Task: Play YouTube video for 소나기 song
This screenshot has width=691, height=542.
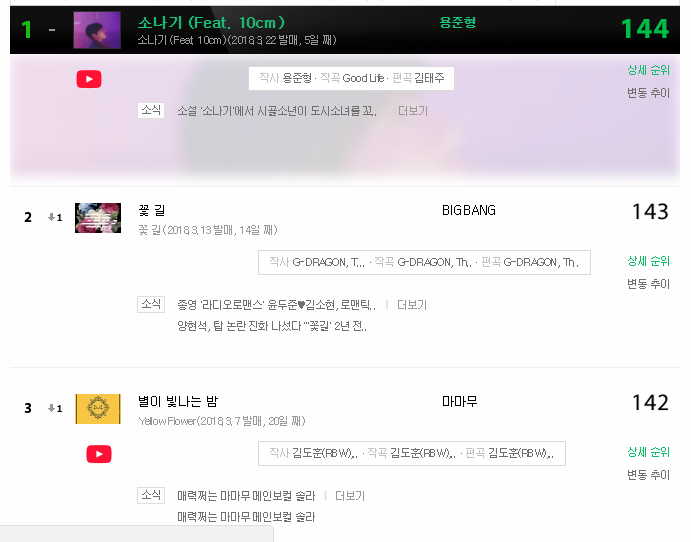Action: 89,79
